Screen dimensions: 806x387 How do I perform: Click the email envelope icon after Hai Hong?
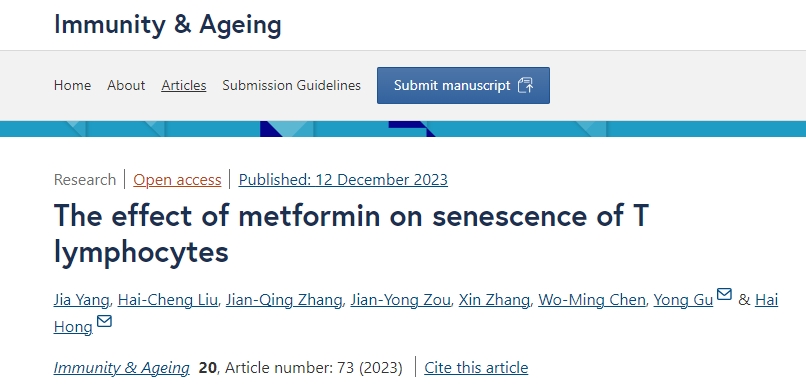[x=104, y=321]
